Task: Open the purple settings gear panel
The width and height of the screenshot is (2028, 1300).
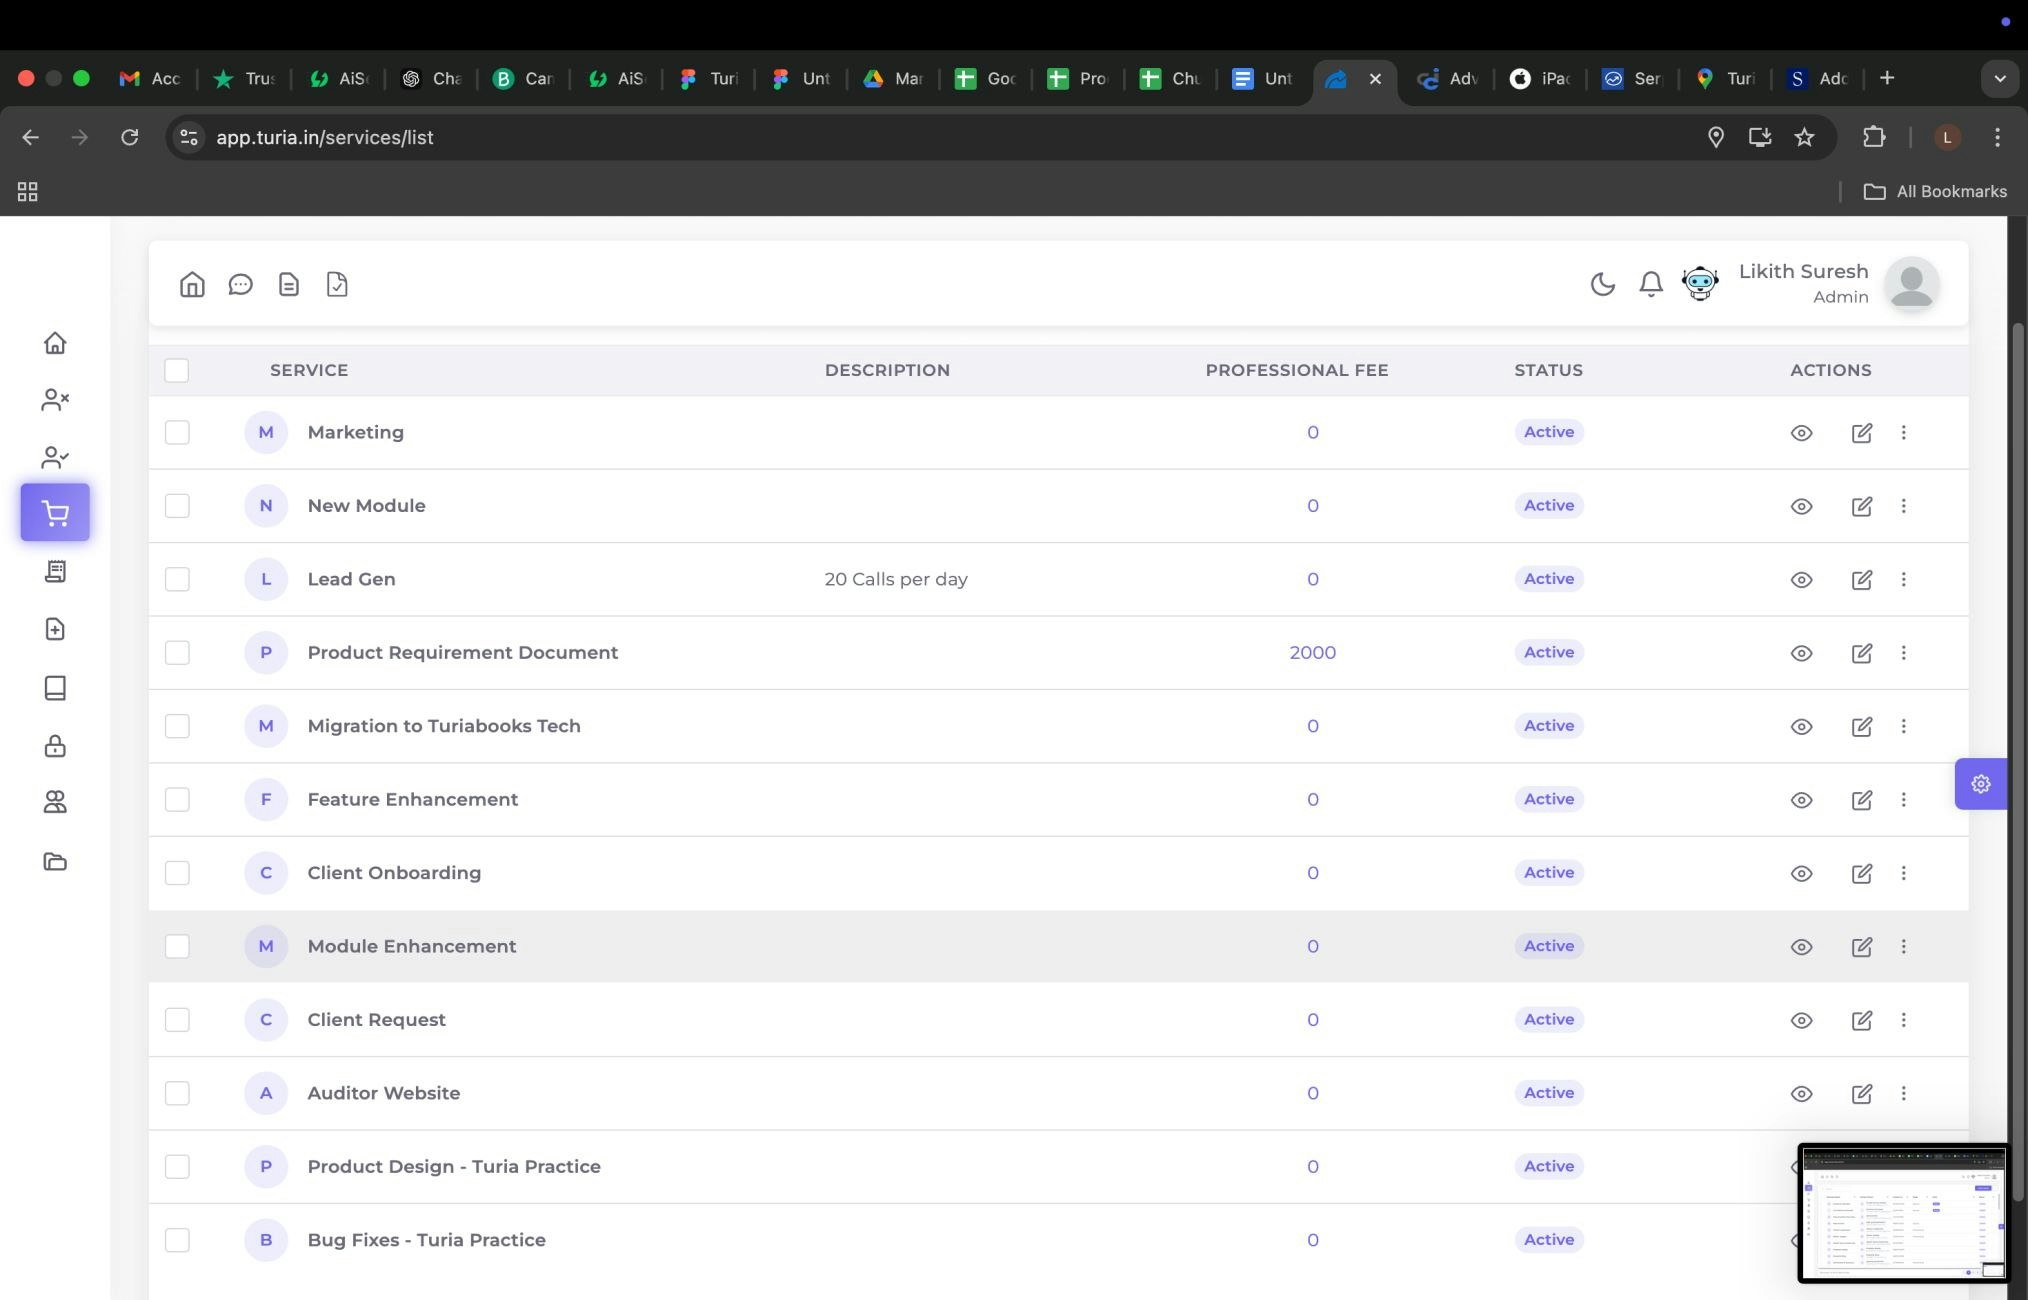Action: tap(1981, 784)
